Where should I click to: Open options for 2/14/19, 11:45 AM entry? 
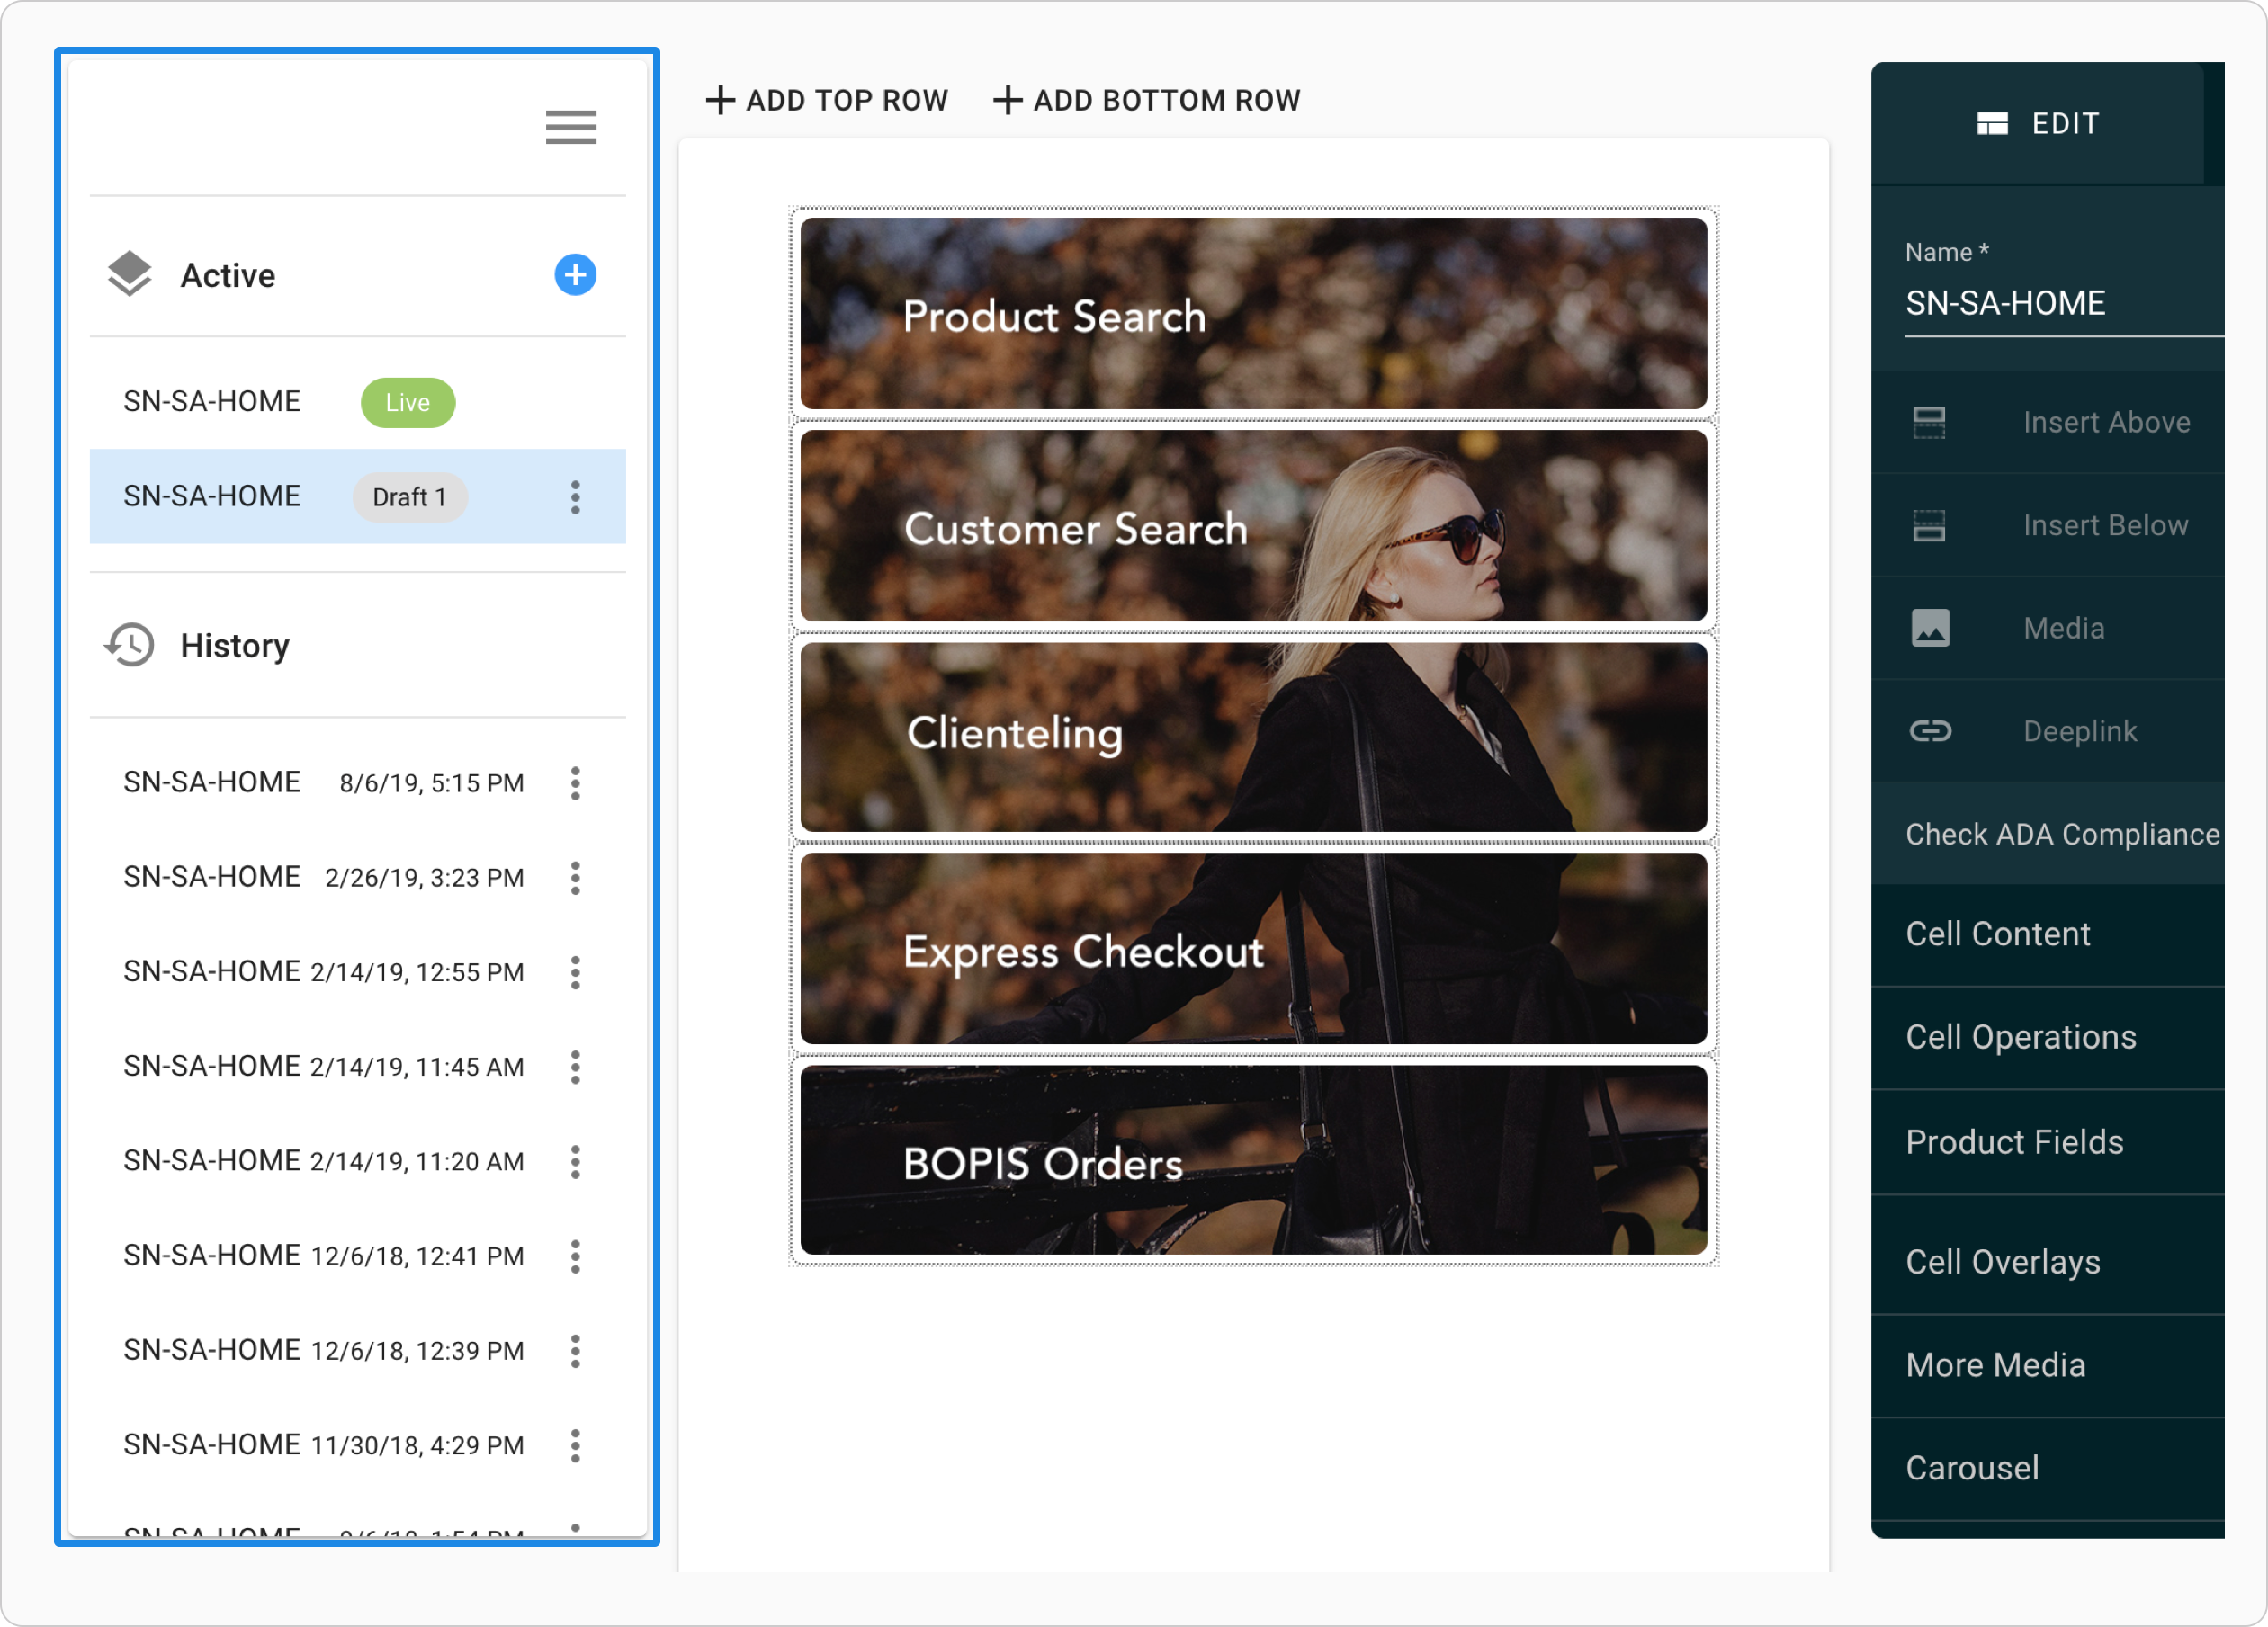click(x=575, y=1067)
